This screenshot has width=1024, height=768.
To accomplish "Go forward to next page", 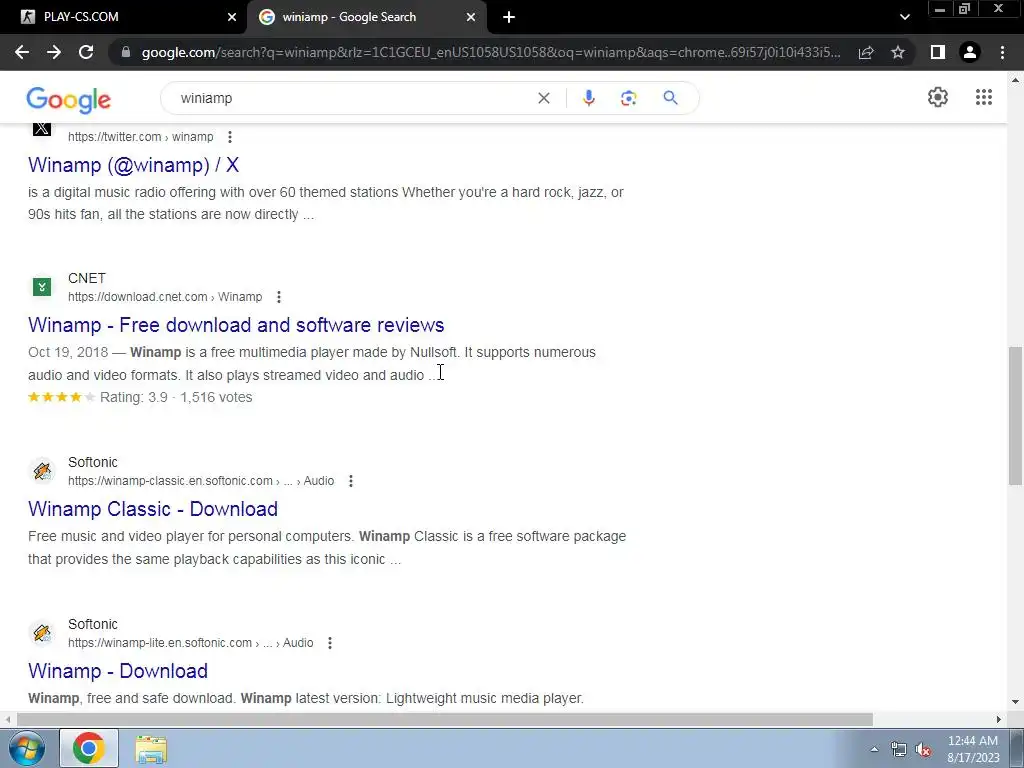I will [54, 52].
